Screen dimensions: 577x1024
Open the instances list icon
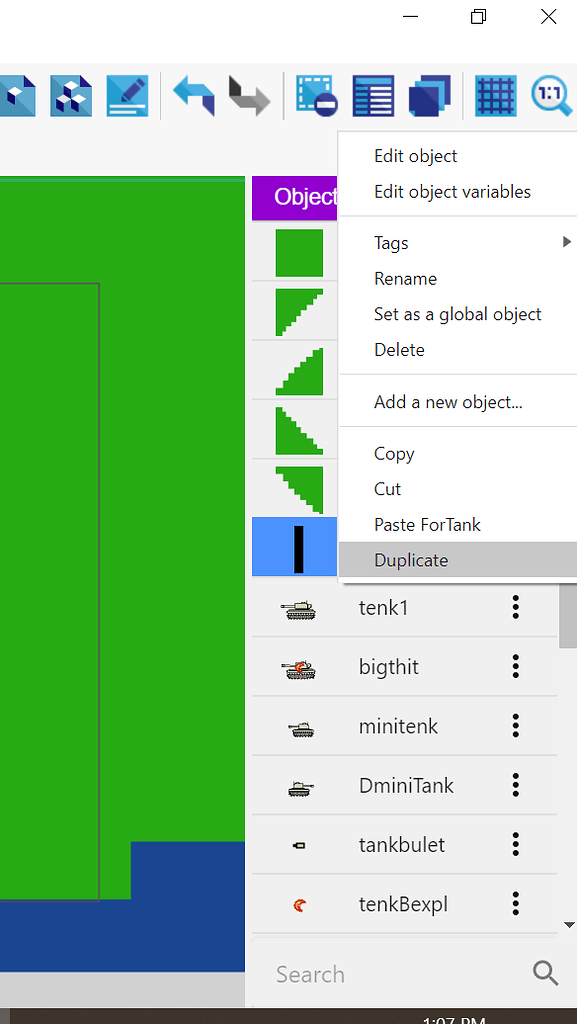tap(373, 96)
